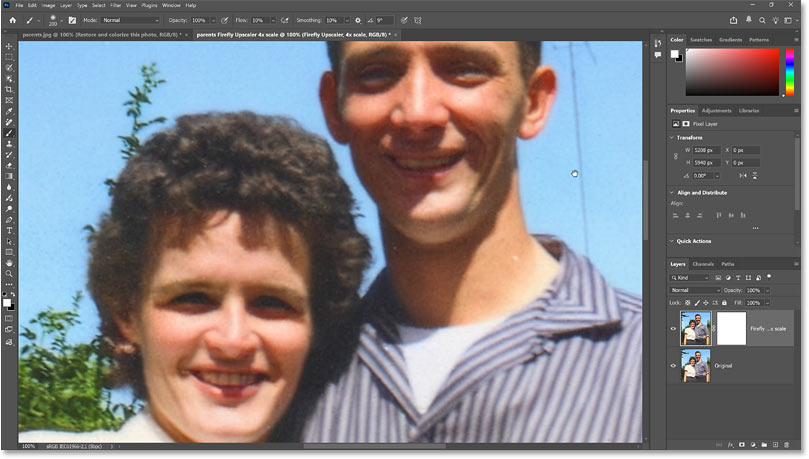Select the Clone Stamp tool
Viewport: 809px width, 459px height.
[9, 144]
